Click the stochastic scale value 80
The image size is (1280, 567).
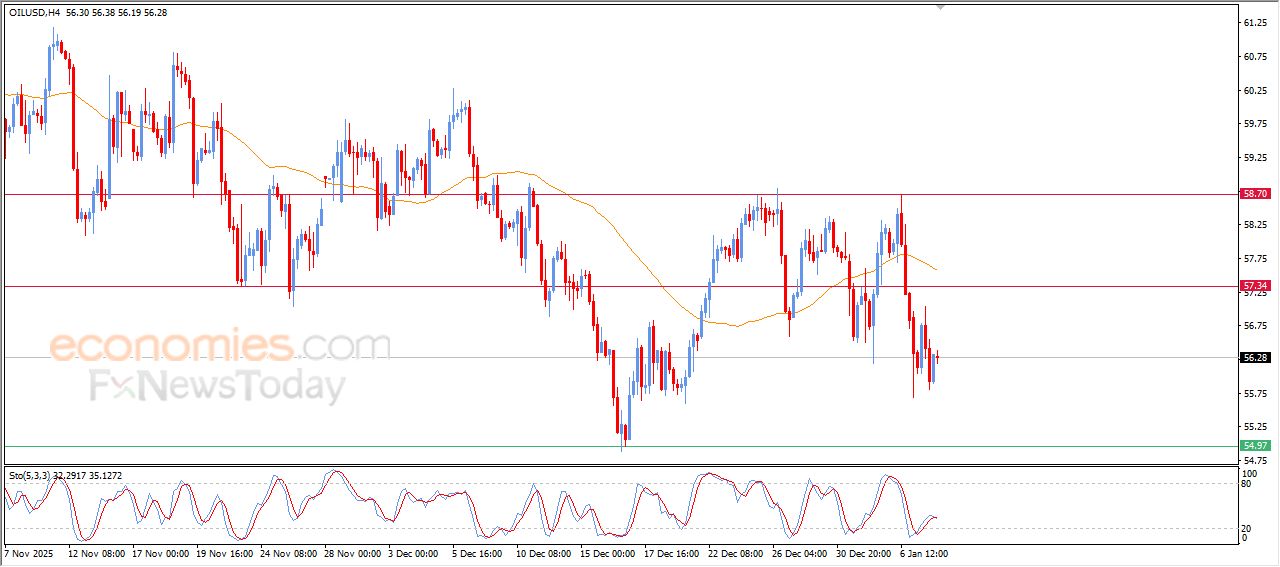pos(1247,484)
